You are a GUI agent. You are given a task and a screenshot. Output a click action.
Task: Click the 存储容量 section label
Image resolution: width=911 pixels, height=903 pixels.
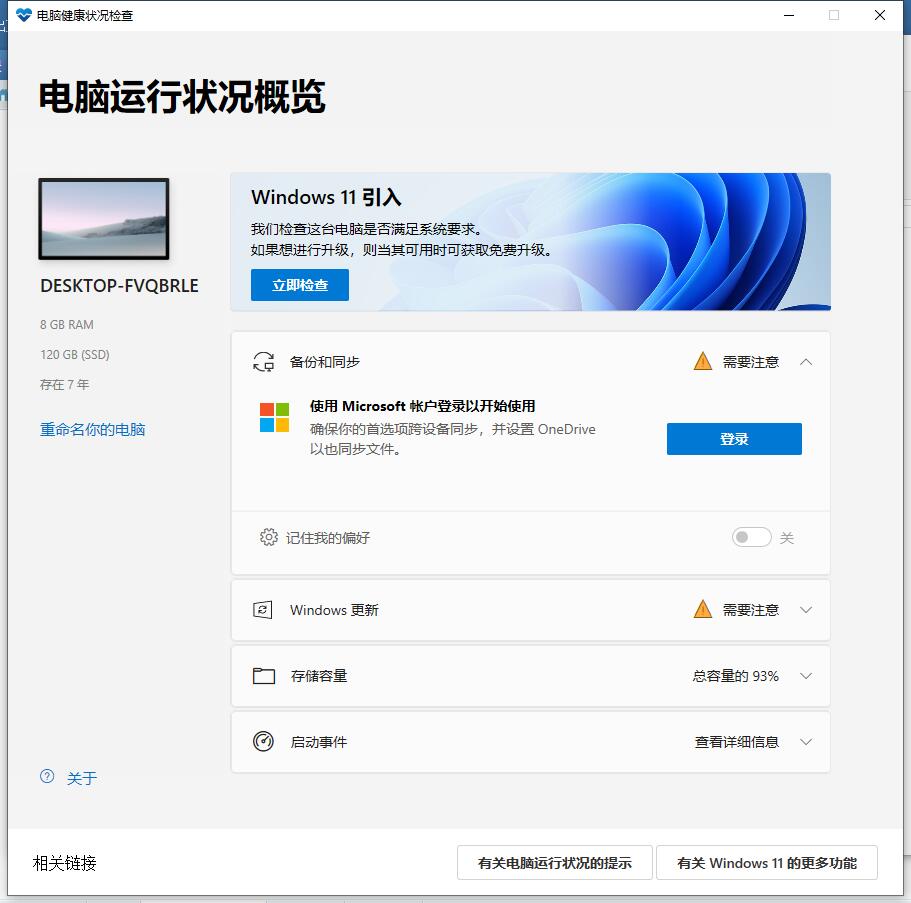319,676
